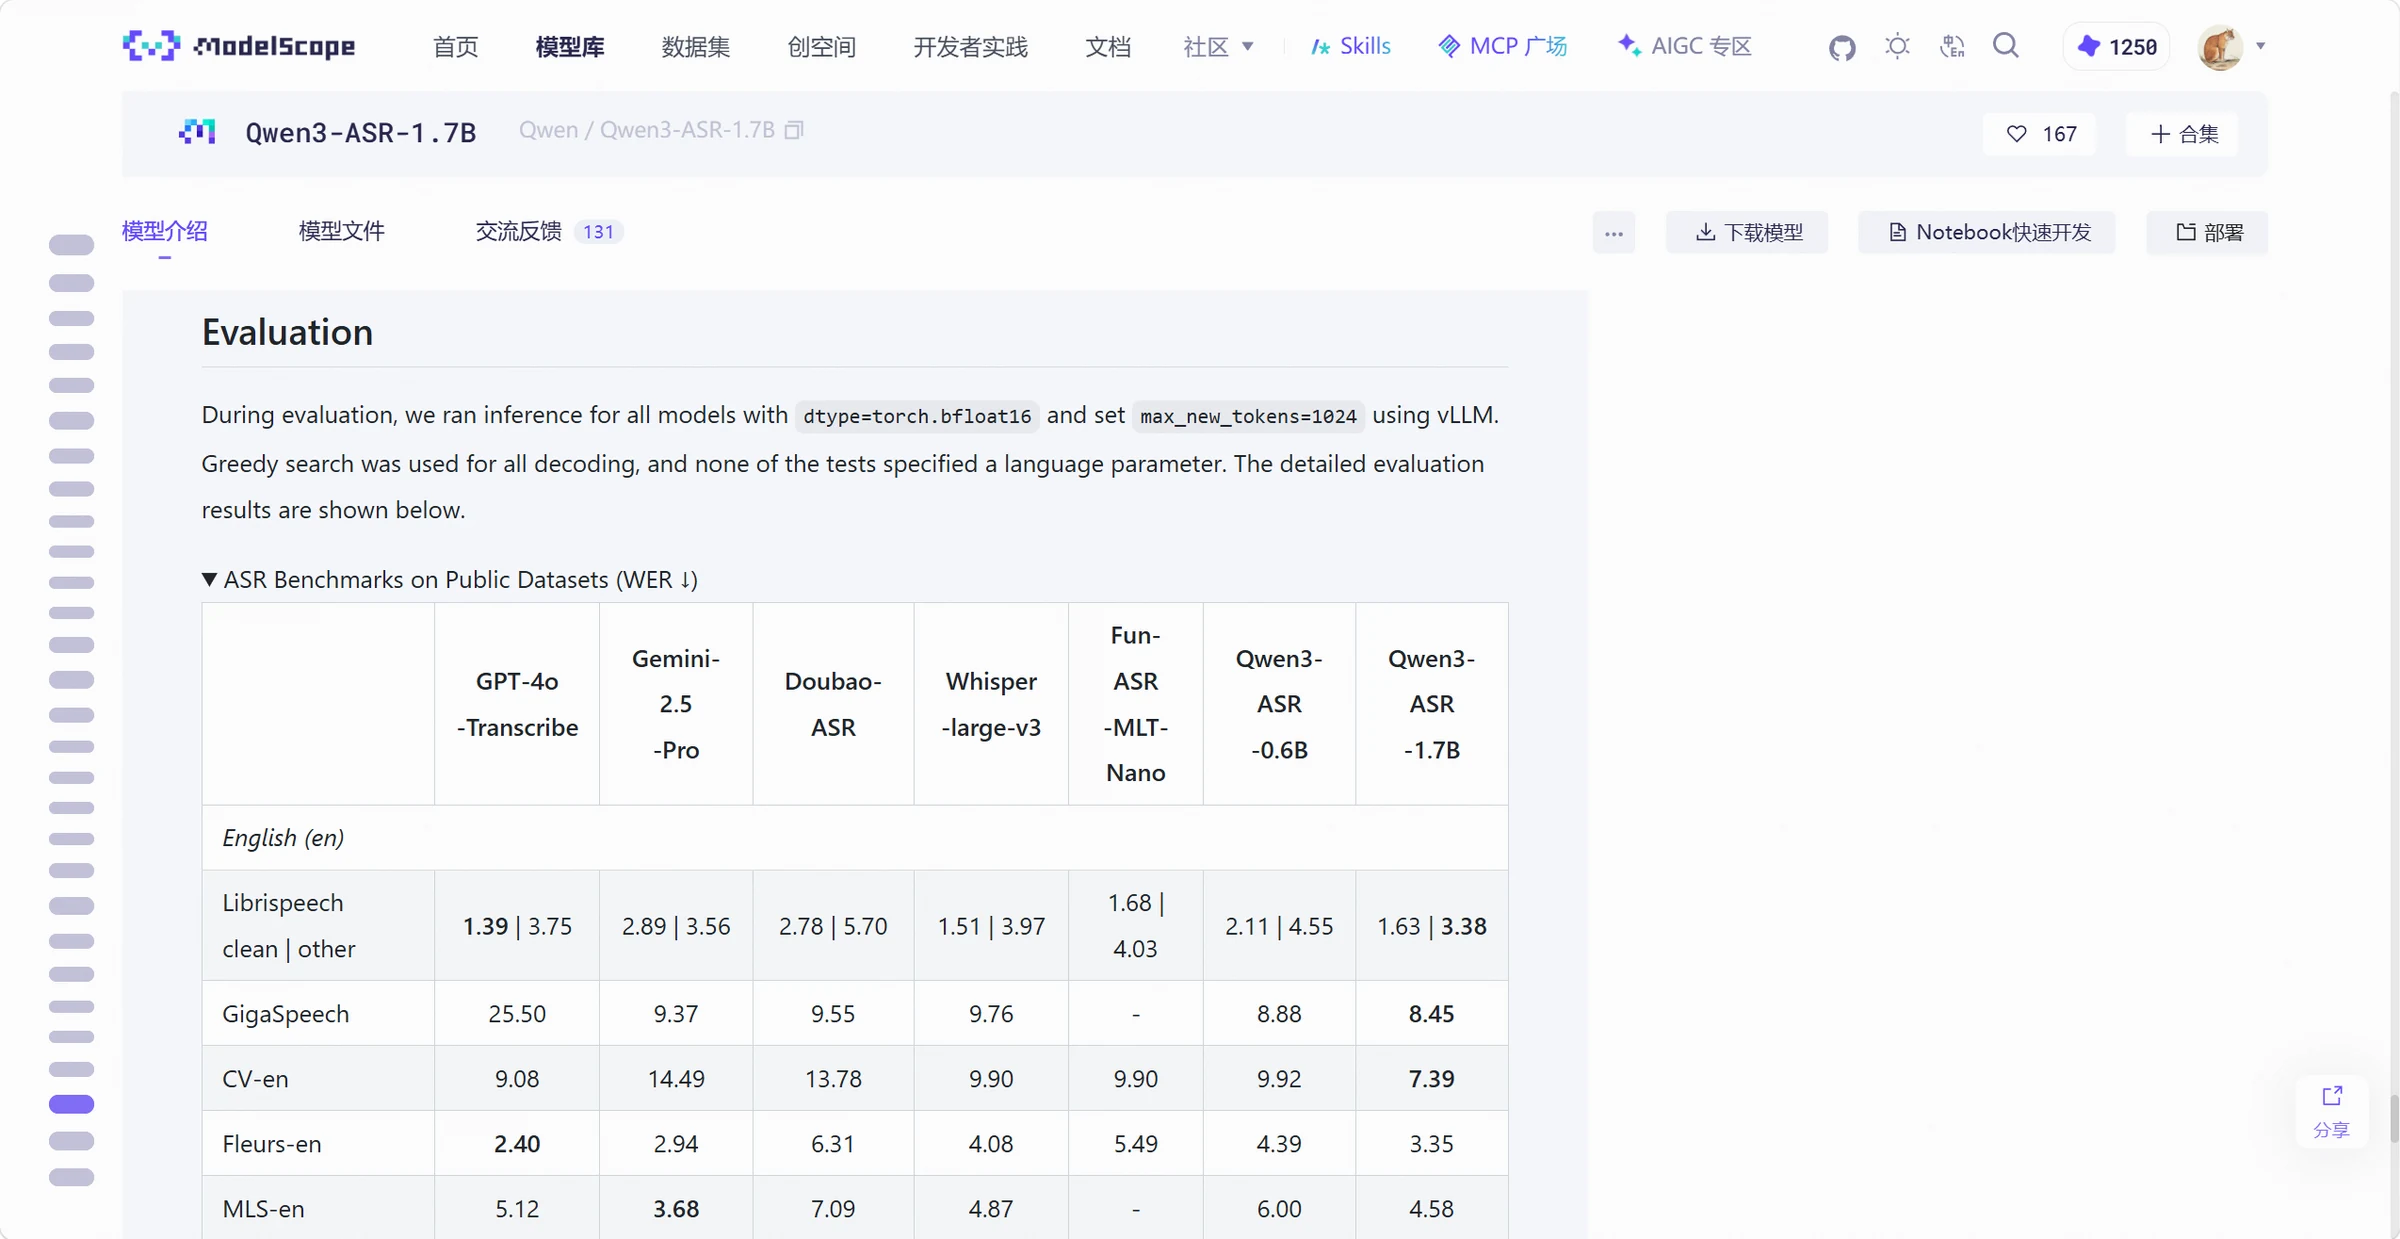Open the GitHub icon link
2400x1239 pixels.
click(x=1842, y=47)
